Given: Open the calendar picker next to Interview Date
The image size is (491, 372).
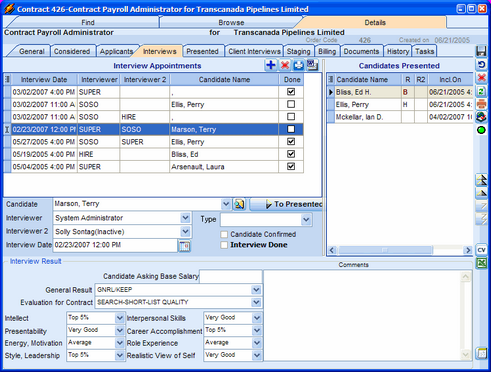Looking at the screenshot, I should (185, 246).
